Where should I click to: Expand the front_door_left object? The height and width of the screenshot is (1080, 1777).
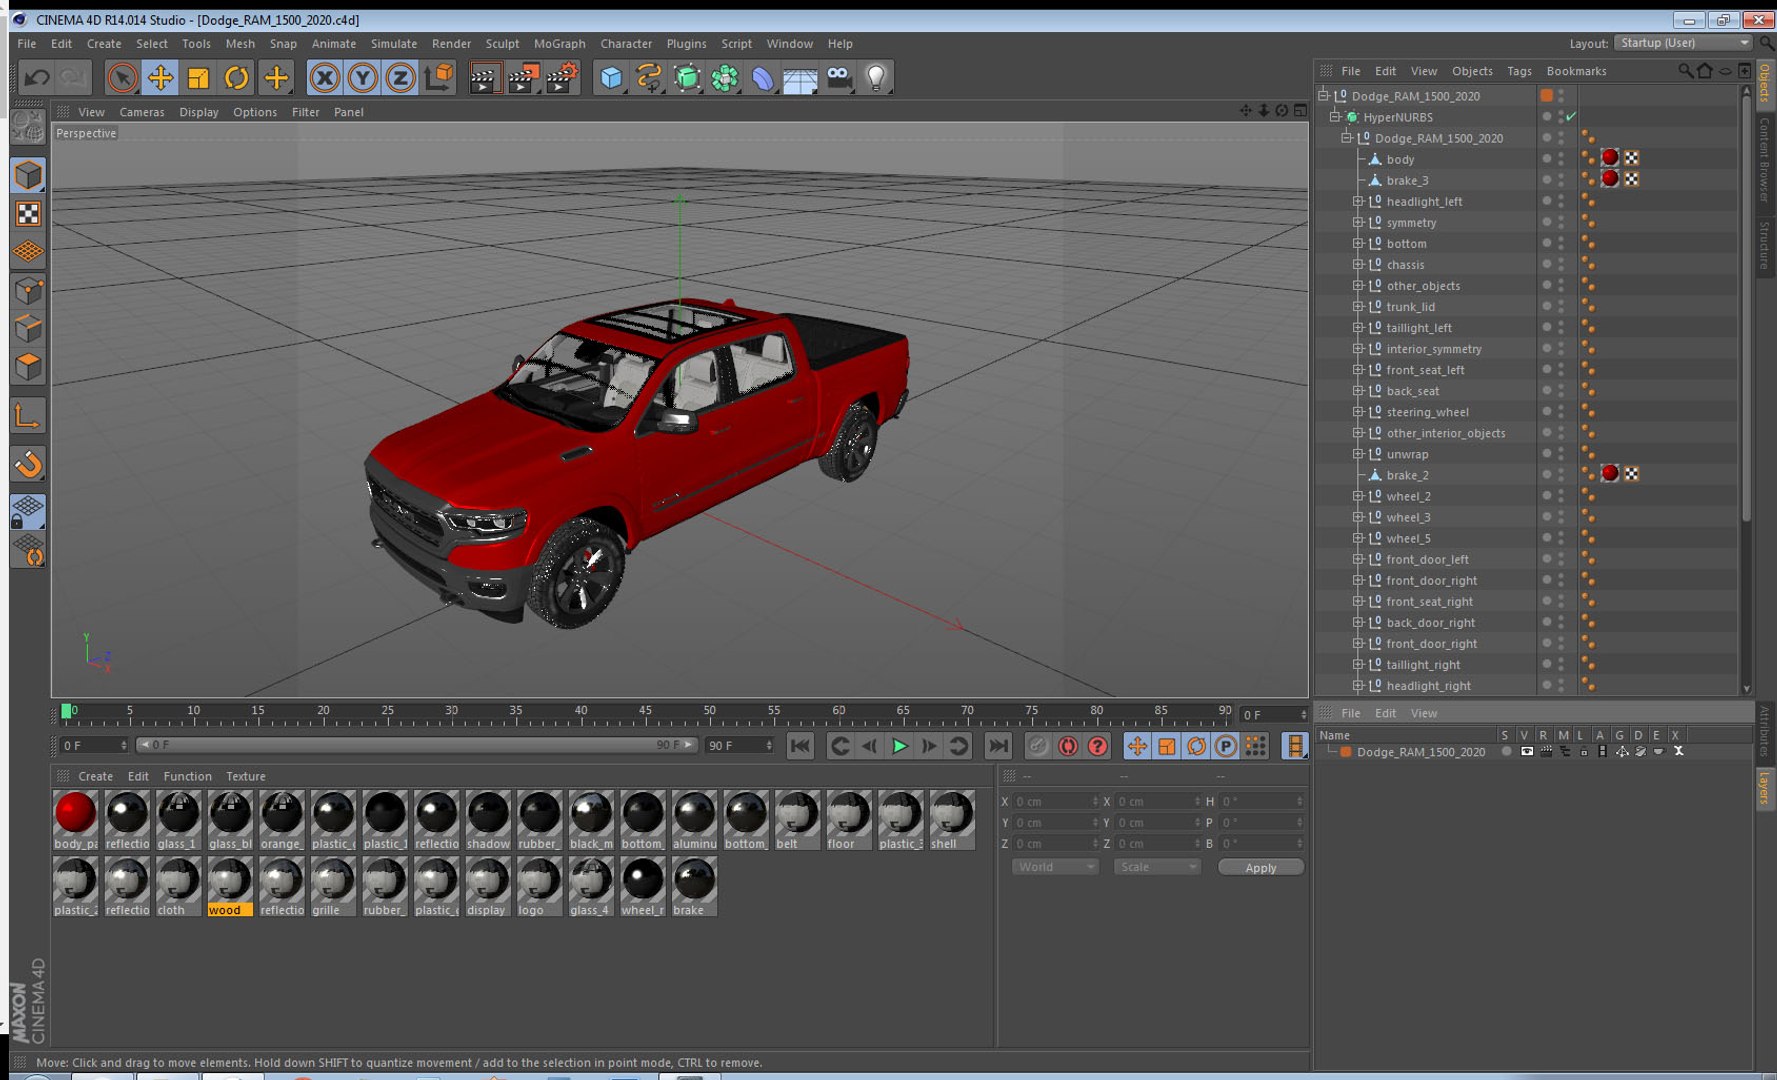[x=1358, y=559]
